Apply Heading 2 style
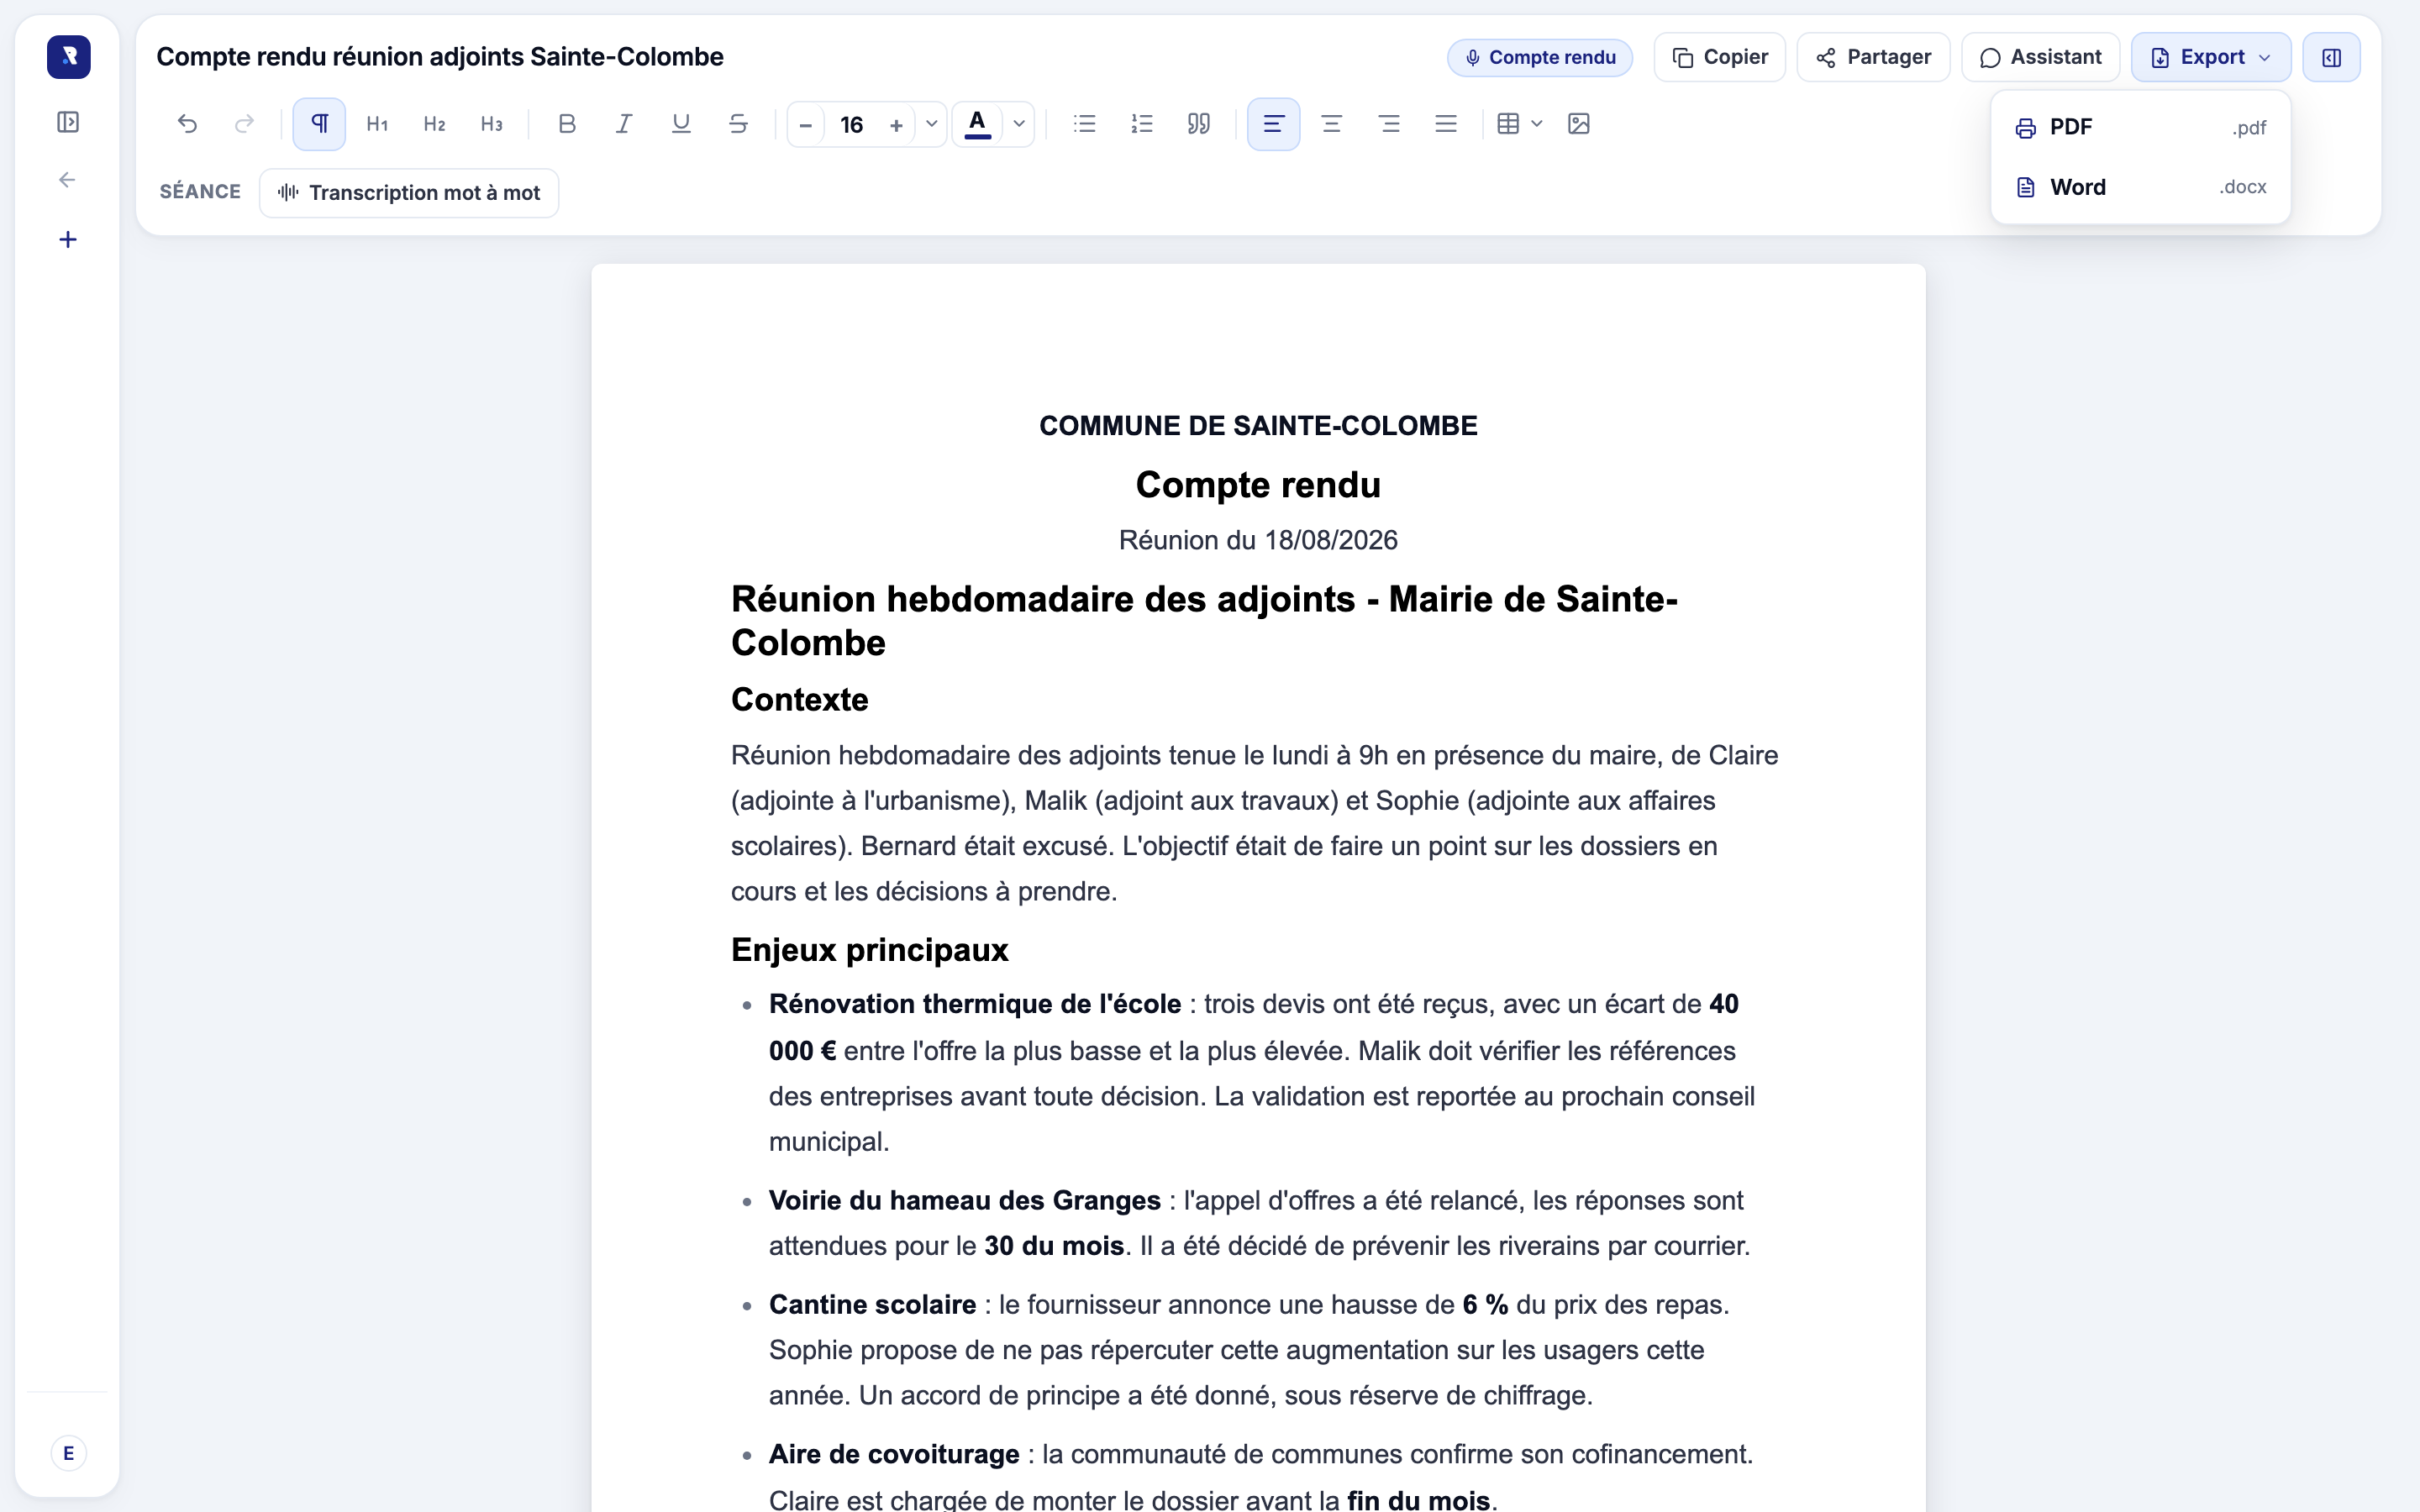The width and height of the screenshot is (2420, 1512). click(x=434, y=124)
